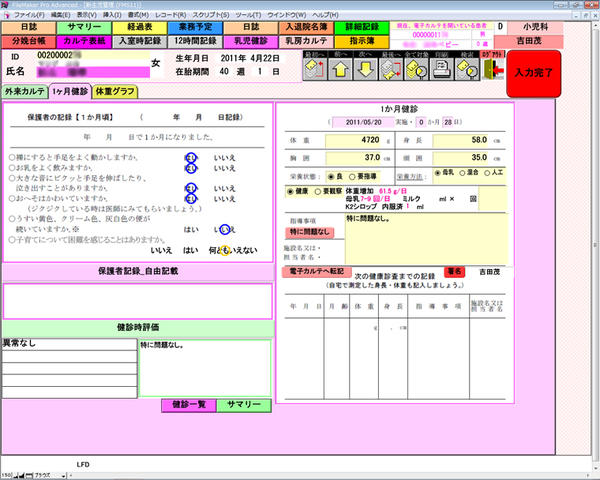Click the 詳細記録 button
The height and width of the screenshot is (480, 600).
pyautogui.click(x=362, y=27)
